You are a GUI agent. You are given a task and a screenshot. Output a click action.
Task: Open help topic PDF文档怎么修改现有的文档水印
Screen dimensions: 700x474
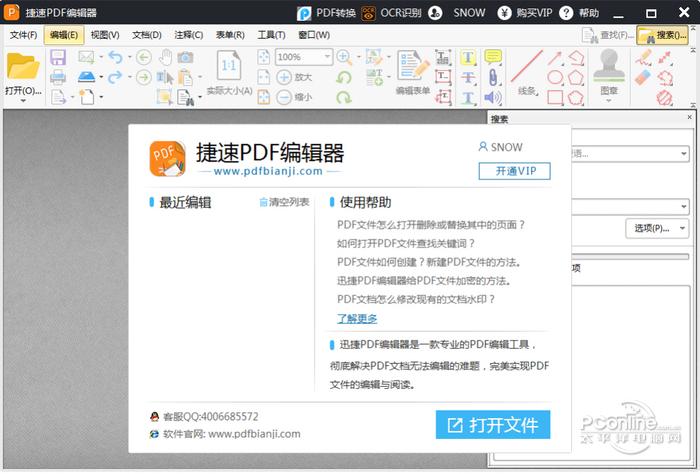(416, 299)
